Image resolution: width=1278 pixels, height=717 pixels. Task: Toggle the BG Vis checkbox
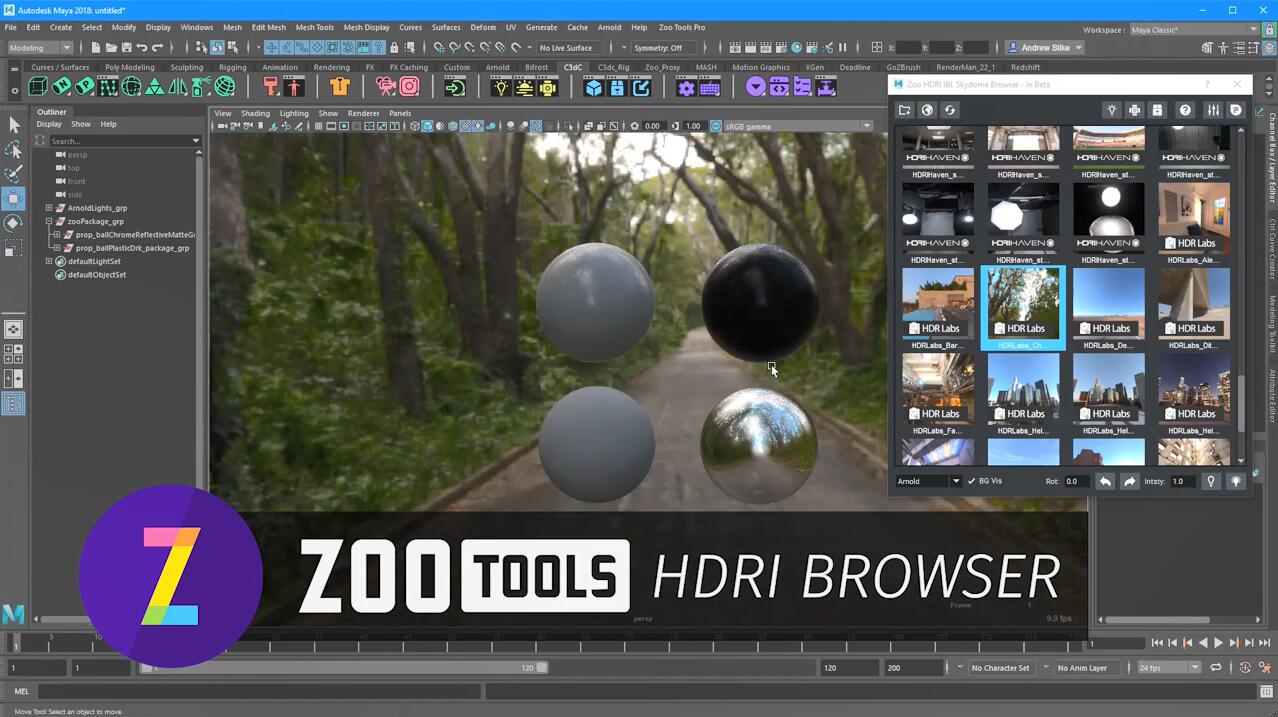(x=972, y=481)
